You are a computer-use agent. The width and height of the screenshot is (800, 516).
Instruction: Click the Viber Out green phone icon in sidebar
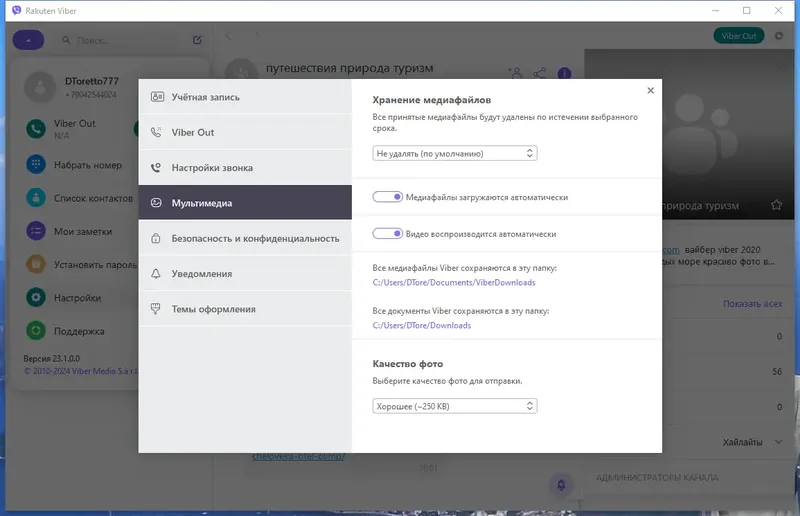pyautogui.click(x=36, y=129)
